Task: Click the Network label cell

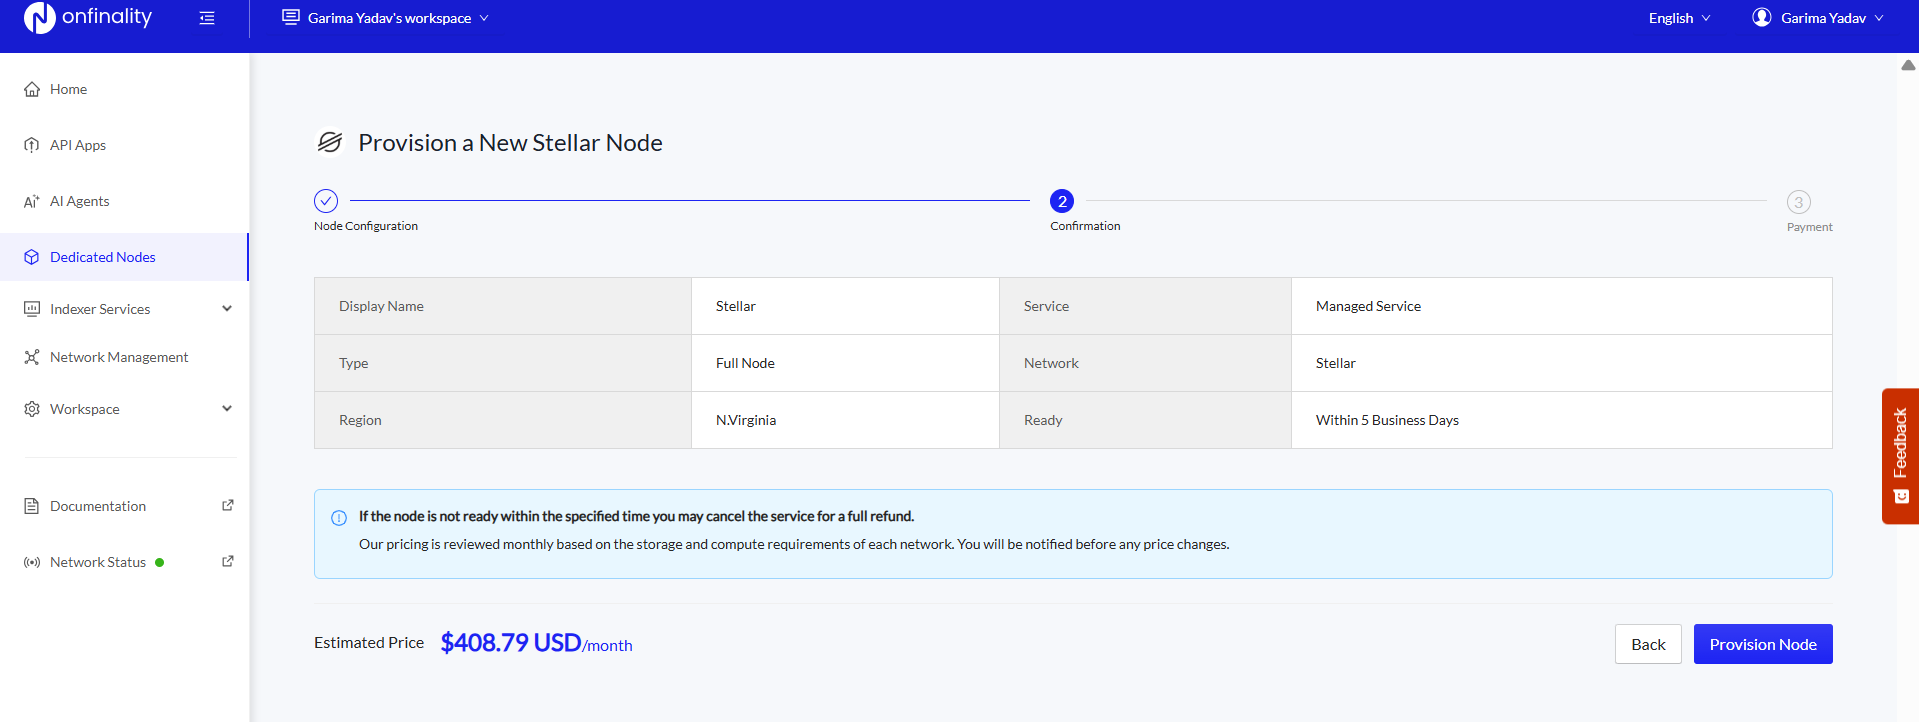Action: [1145, 363]
